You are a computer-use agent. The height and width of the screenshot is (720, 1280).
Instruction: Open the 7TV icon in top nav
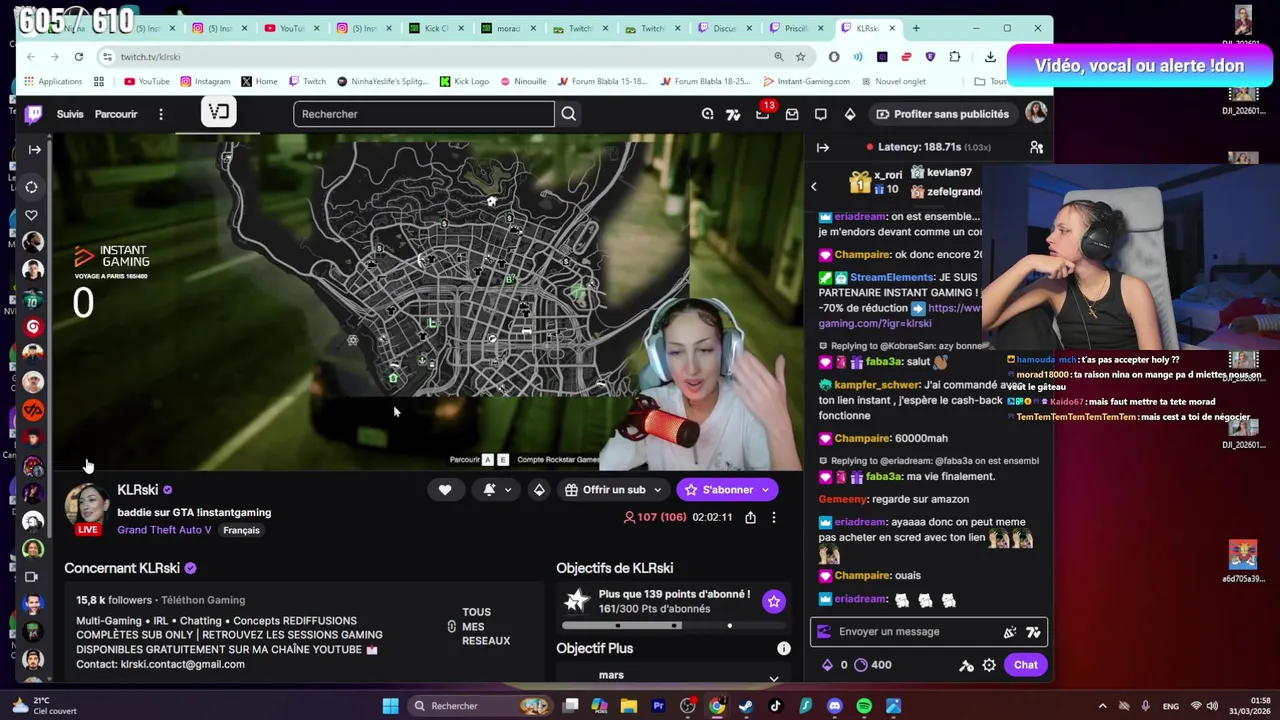tap(733, 114)
